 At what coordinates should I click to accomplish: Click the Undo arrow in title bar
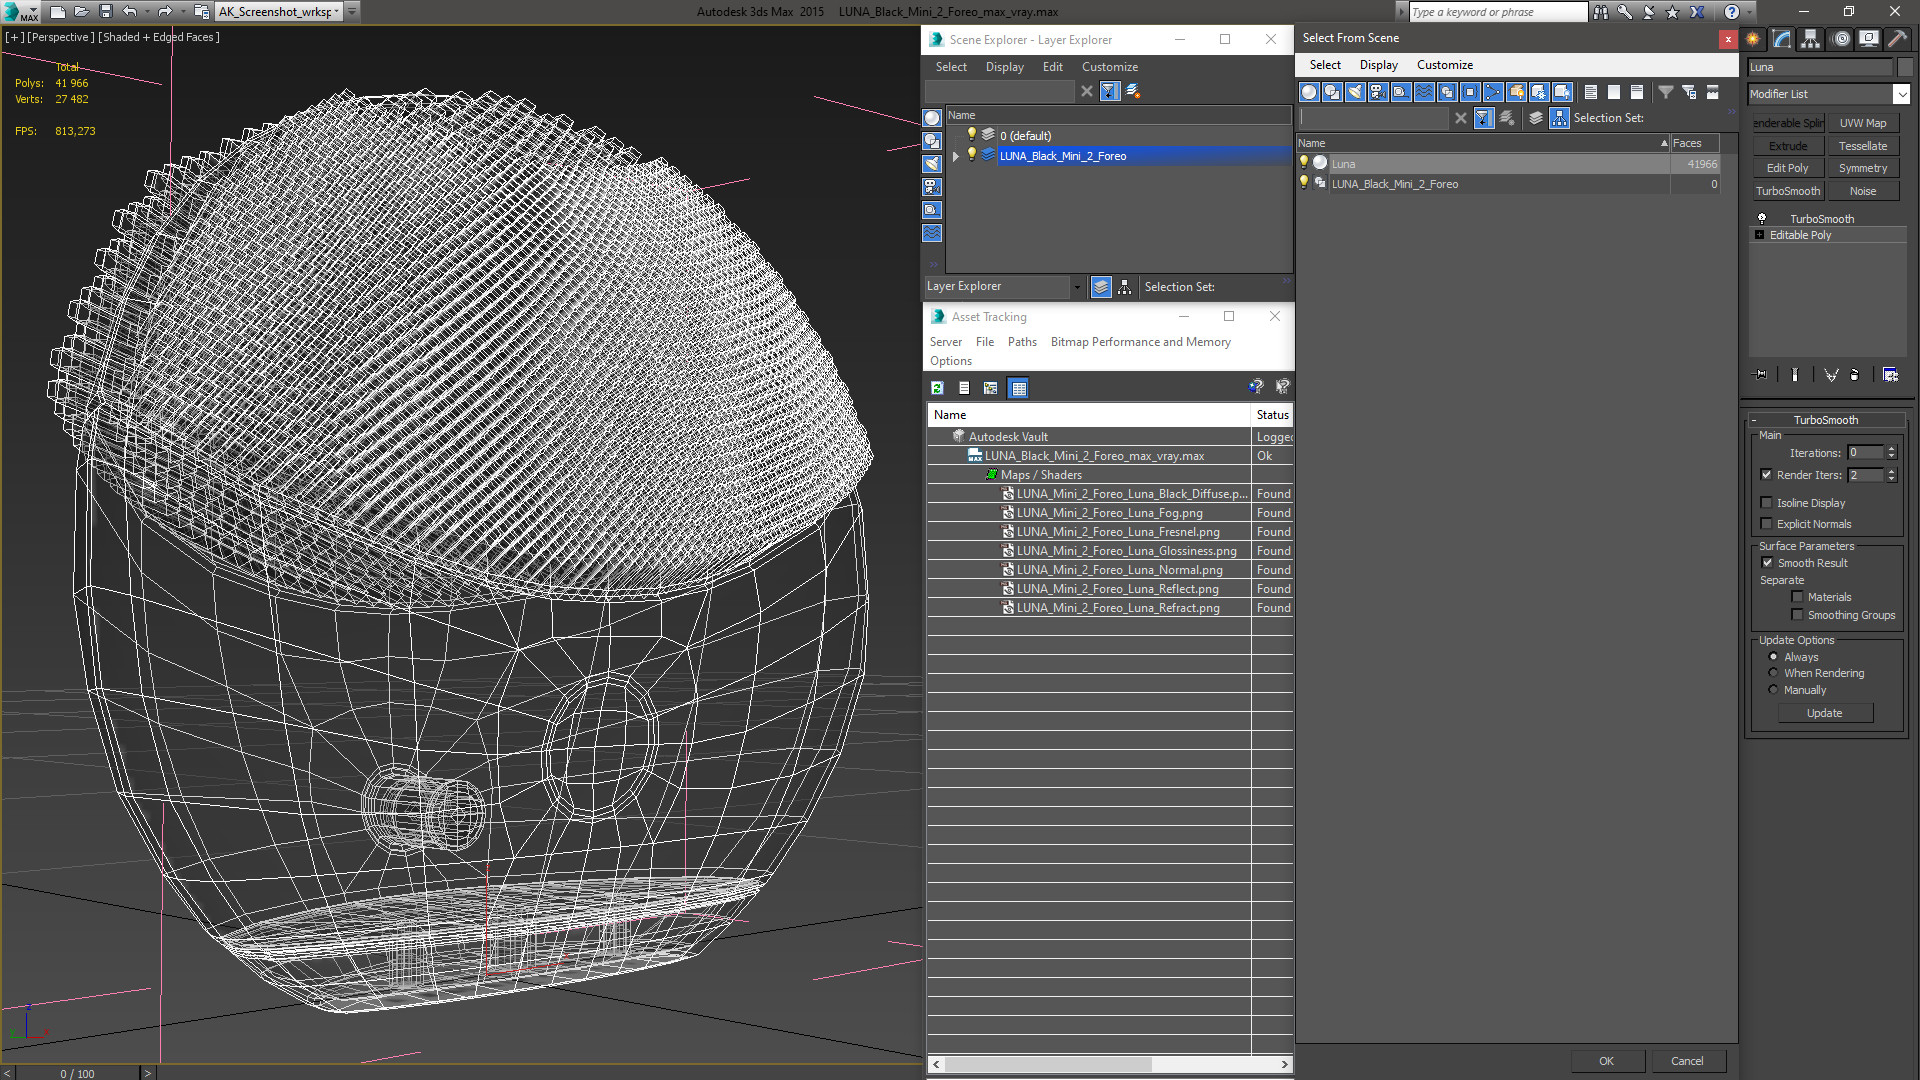[x=129, y=12]
